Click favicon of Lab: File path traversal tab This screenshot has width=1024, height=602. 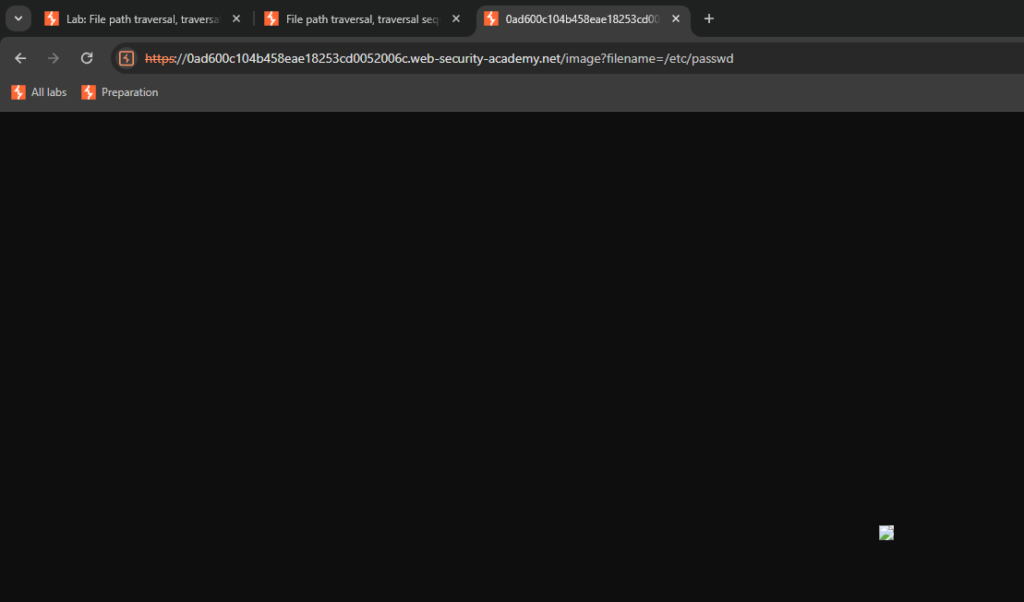point(52,19)
